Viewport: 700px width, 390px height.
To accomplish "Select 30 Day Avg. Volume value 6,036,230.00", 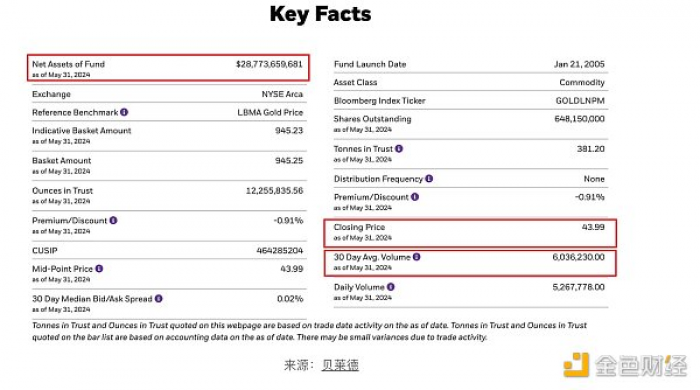I will pos(579,257).
